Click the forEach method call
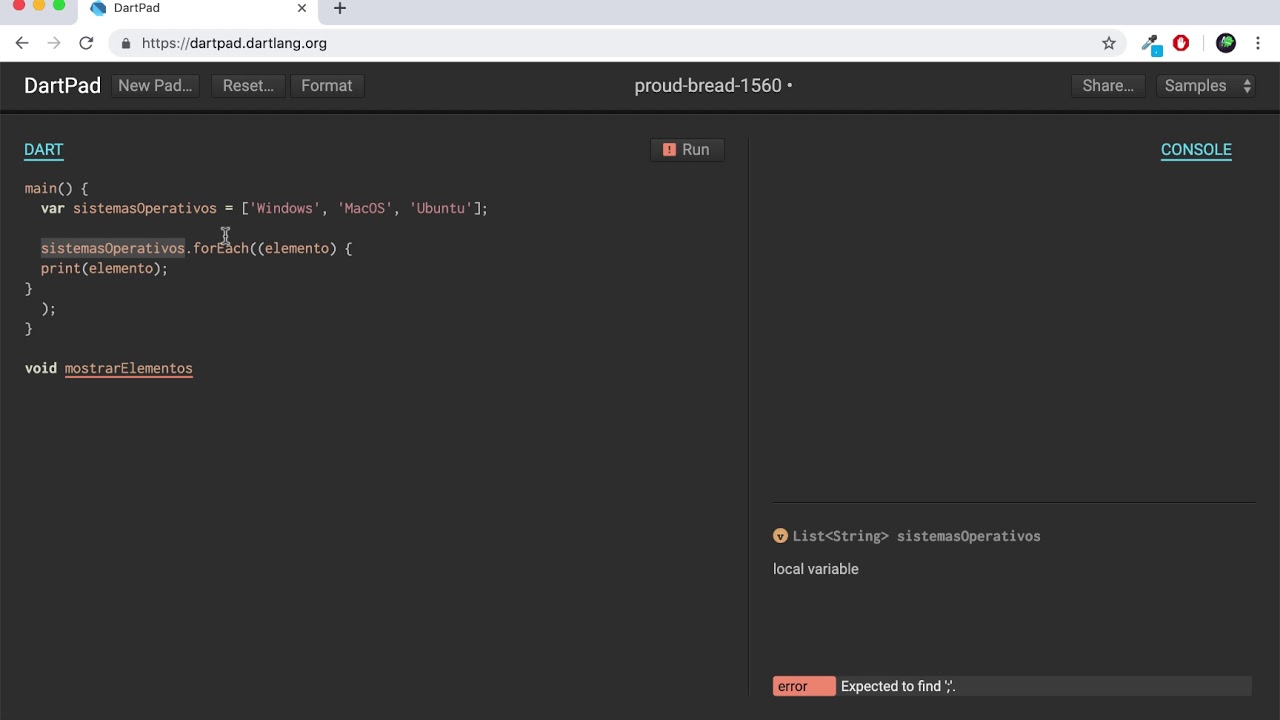The width and height of the screenshot is (1280, 720). pos(221,248)
